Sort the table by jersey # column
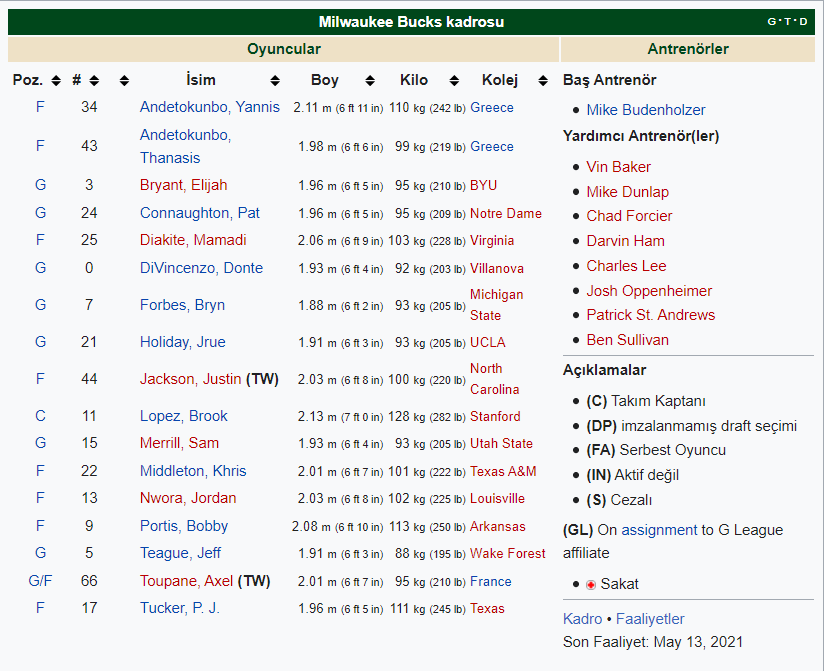The height and width of the screenshot is (671, 825). click(94, 80)
